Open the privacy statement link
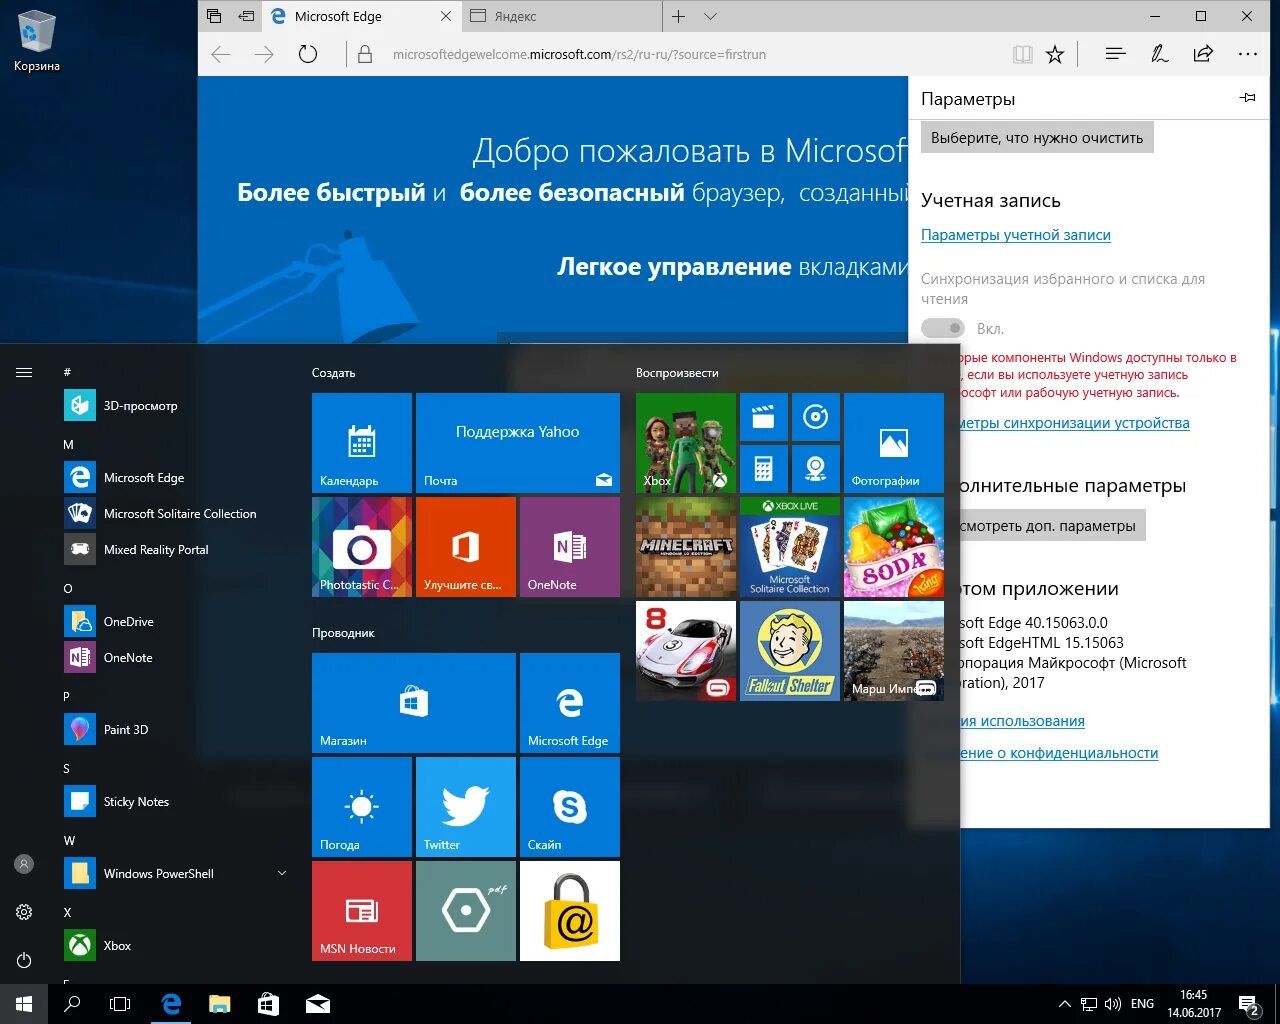This screenshot has width=1280, height=1024. (1059, 753)
